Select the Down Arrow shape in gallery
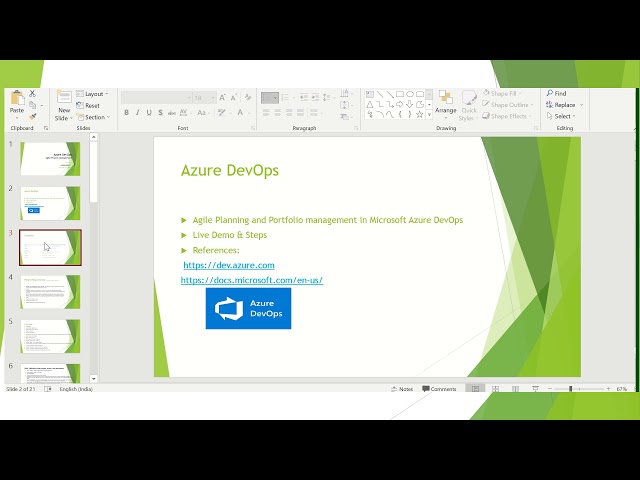 tap(410, 104)
